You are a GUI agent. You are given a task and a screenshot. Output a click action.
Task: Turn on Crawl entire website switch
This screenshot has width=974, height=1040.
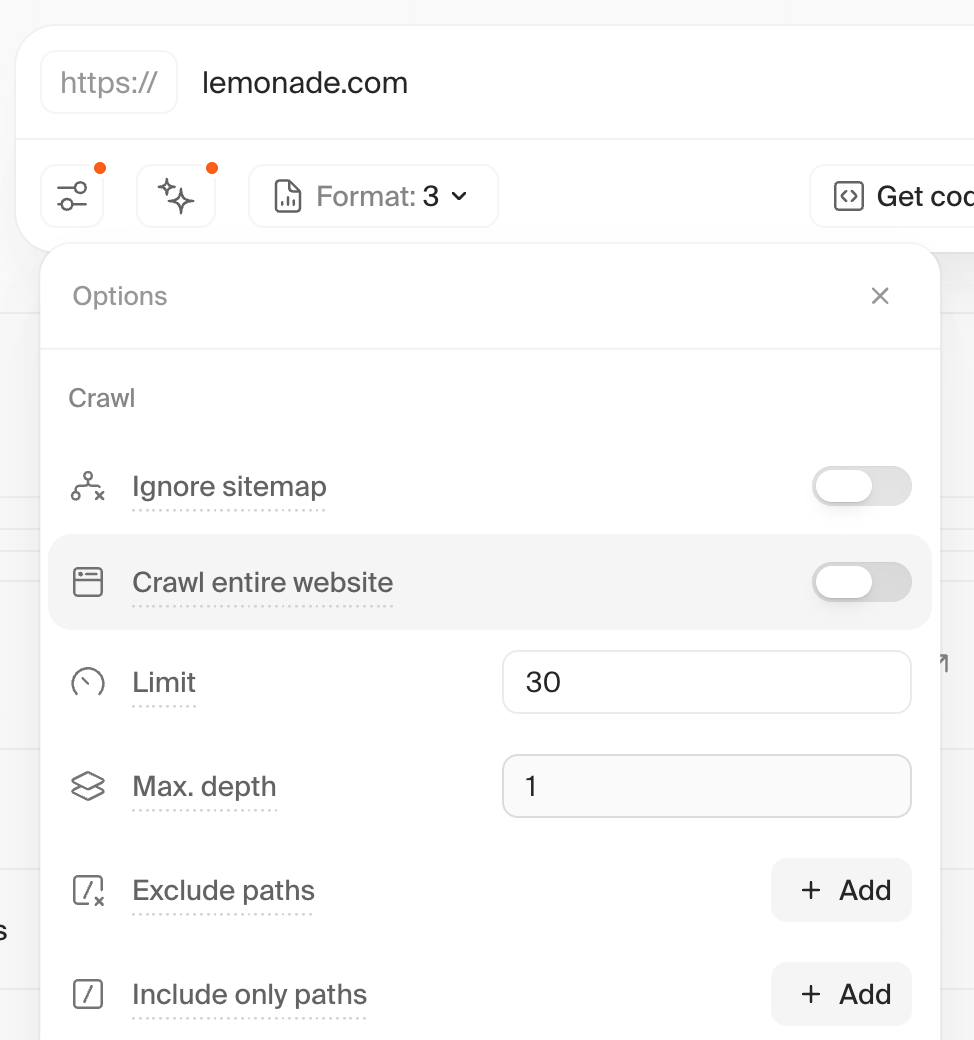coord(861,582)
